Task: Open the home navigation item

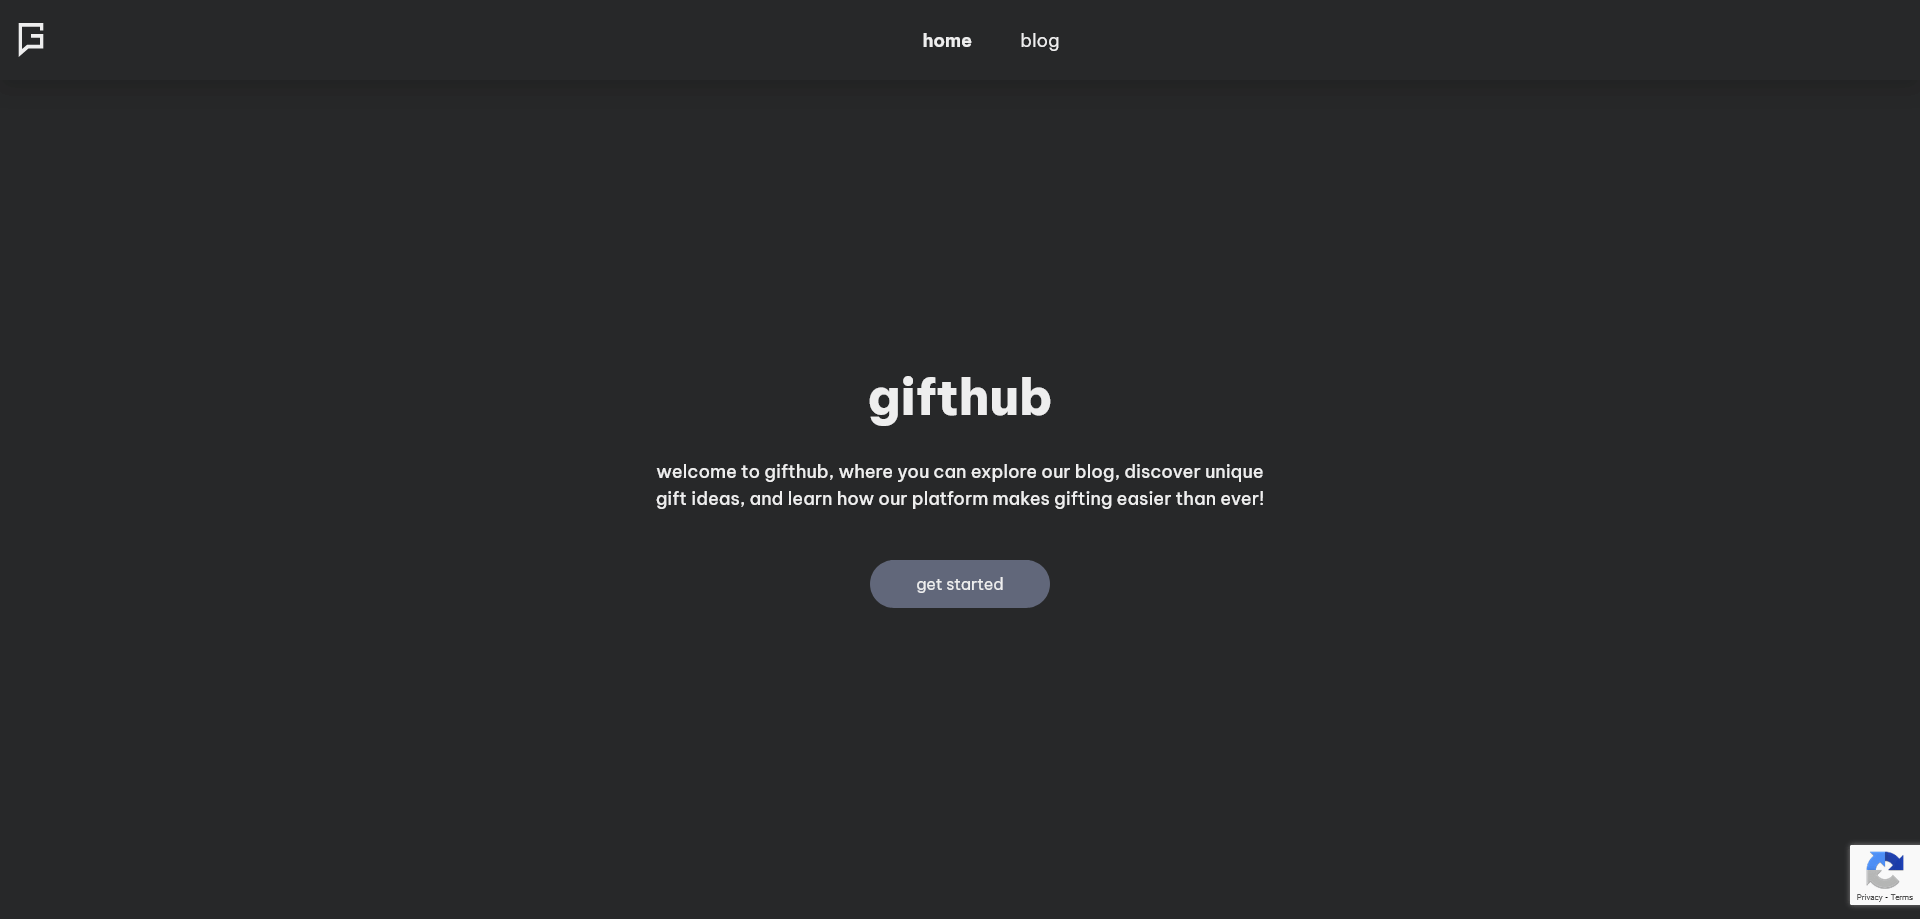Action: click(x=947, y=41)
